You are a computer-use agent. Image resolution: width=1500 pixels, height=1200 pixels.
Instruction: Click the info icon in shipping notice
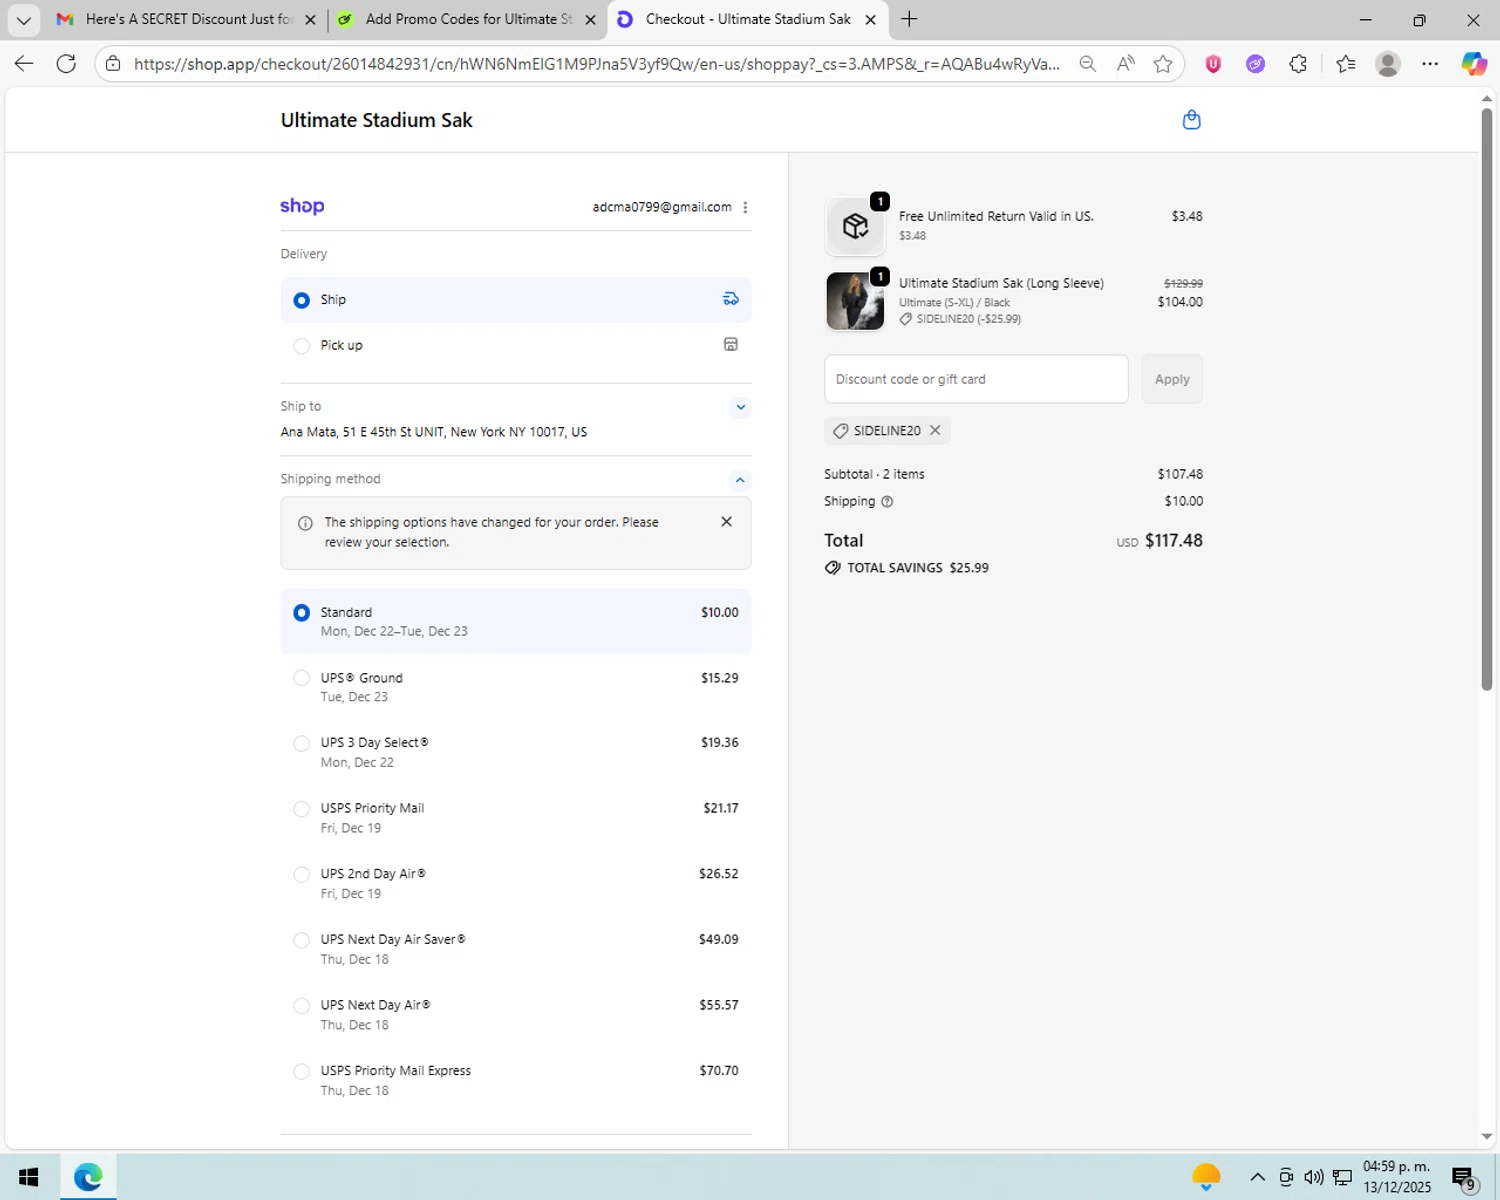point(305,523)
